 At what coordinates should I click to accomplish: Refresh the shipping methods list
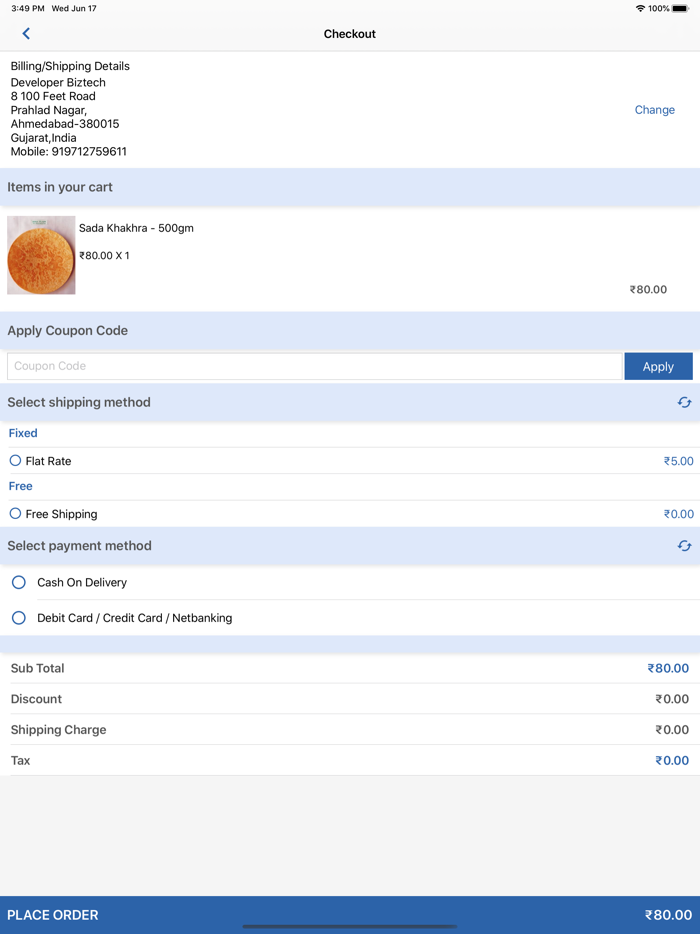pos(684,402)
